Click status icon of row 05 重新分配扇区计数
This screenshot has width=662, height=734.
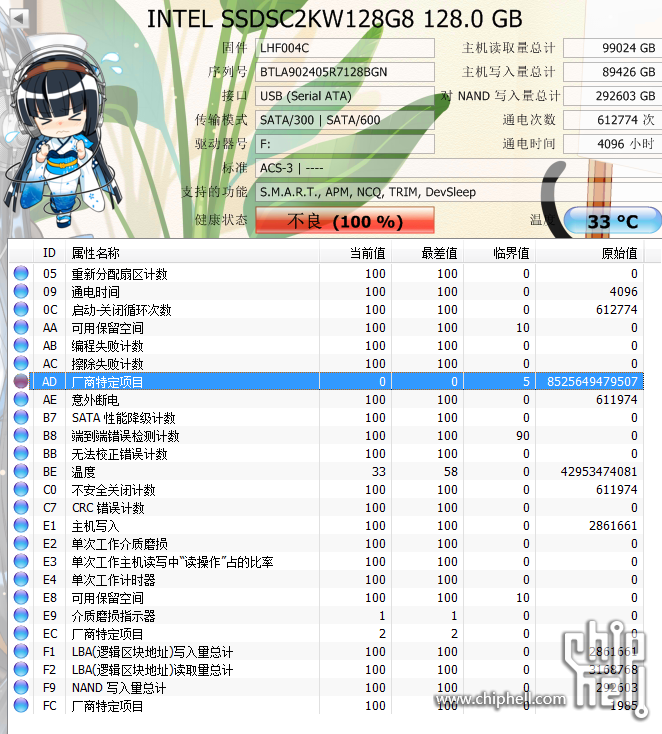(x=21, y=273)
